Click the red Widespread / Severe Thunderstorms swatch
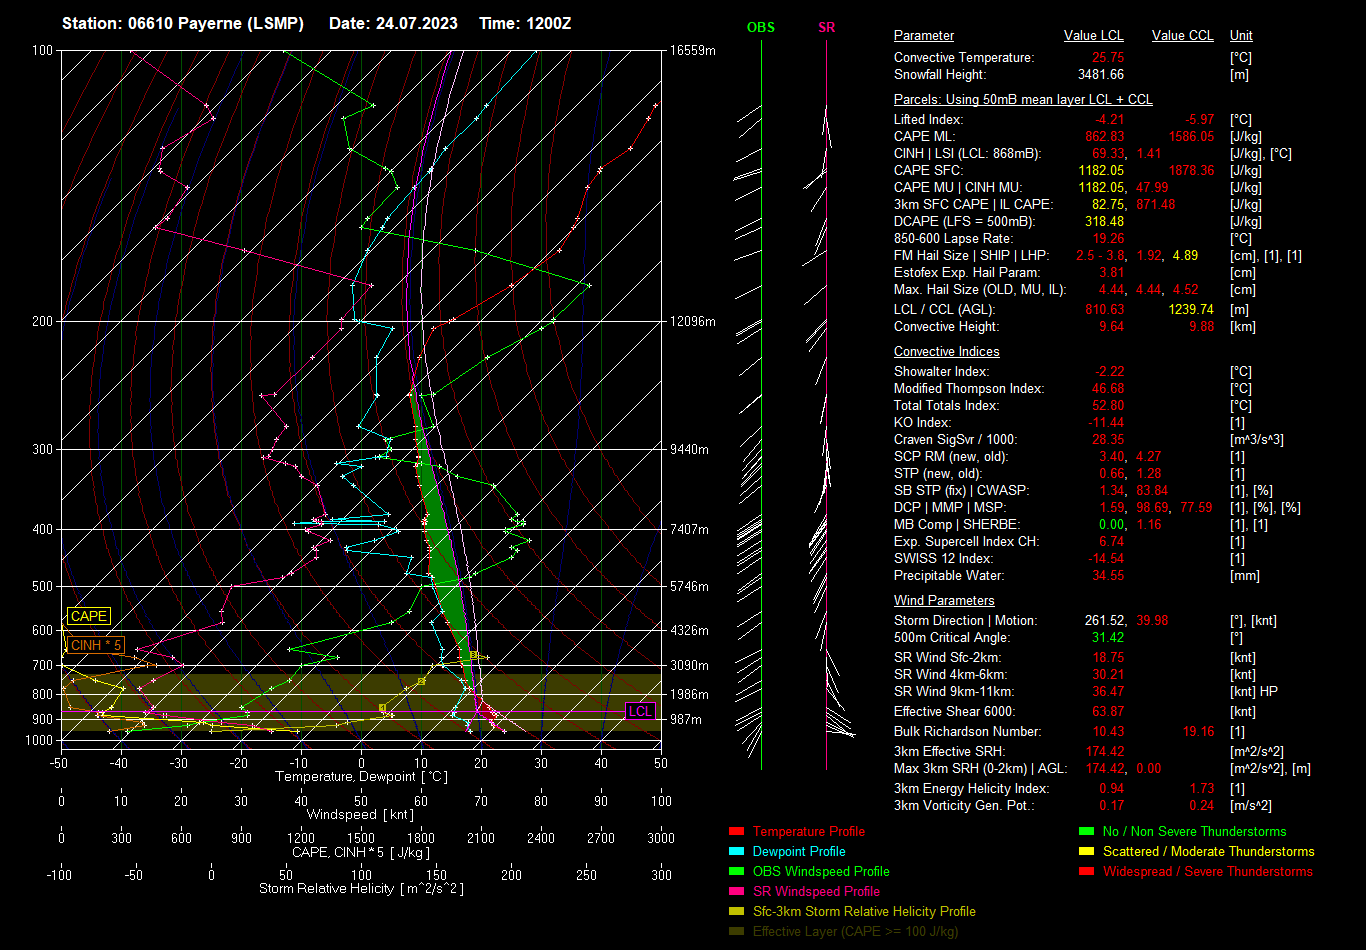 pyautogui.click(x=1086, y=872)
